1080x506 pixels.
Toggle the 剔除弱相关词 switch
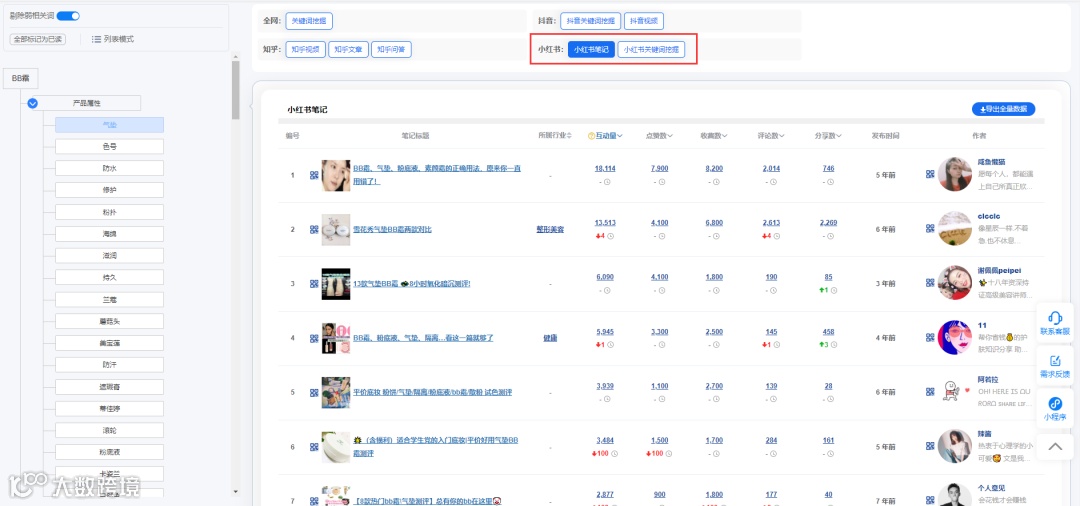pyautogui.click(x=68, y=16)
